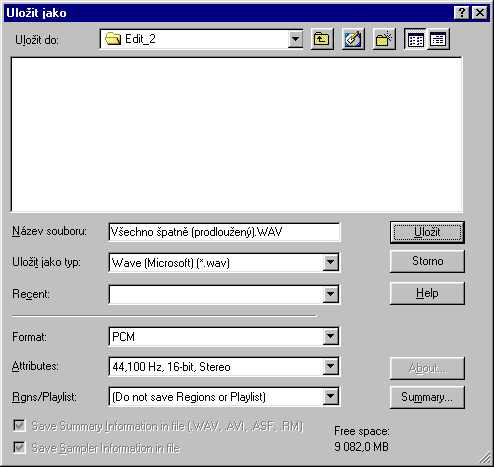This screenshot has height=467, width=494.
Task: Switch to details view
Action: (438, 39)
